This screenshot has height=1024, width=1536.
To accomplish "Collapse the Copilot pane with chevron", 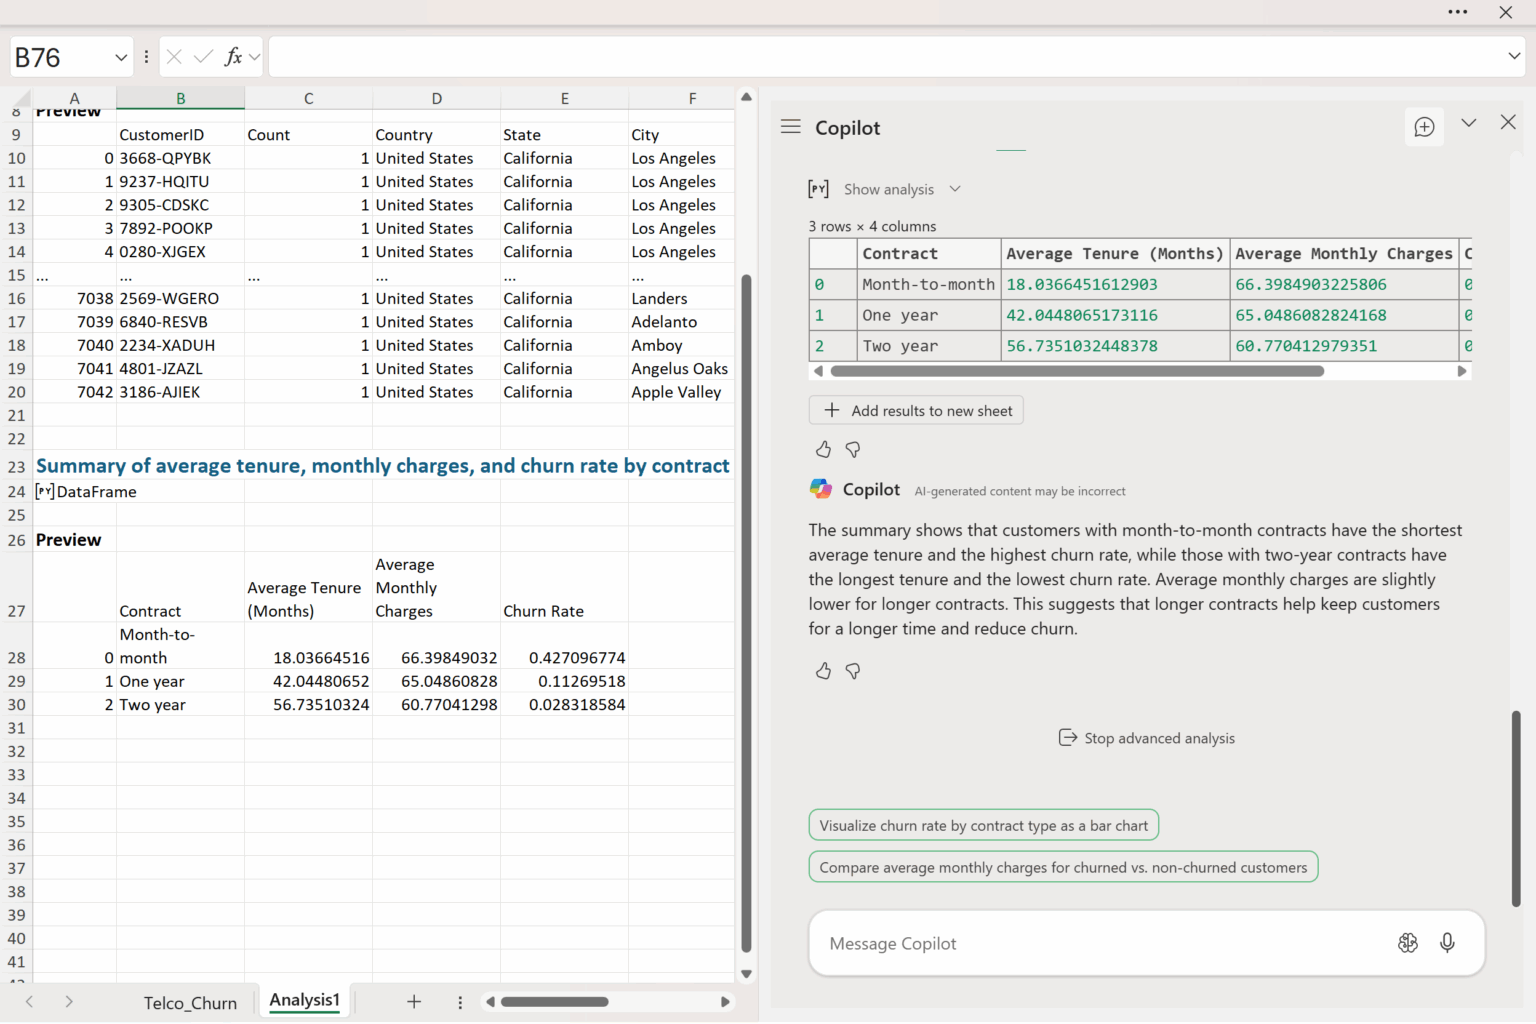I will coord(1468,123).
